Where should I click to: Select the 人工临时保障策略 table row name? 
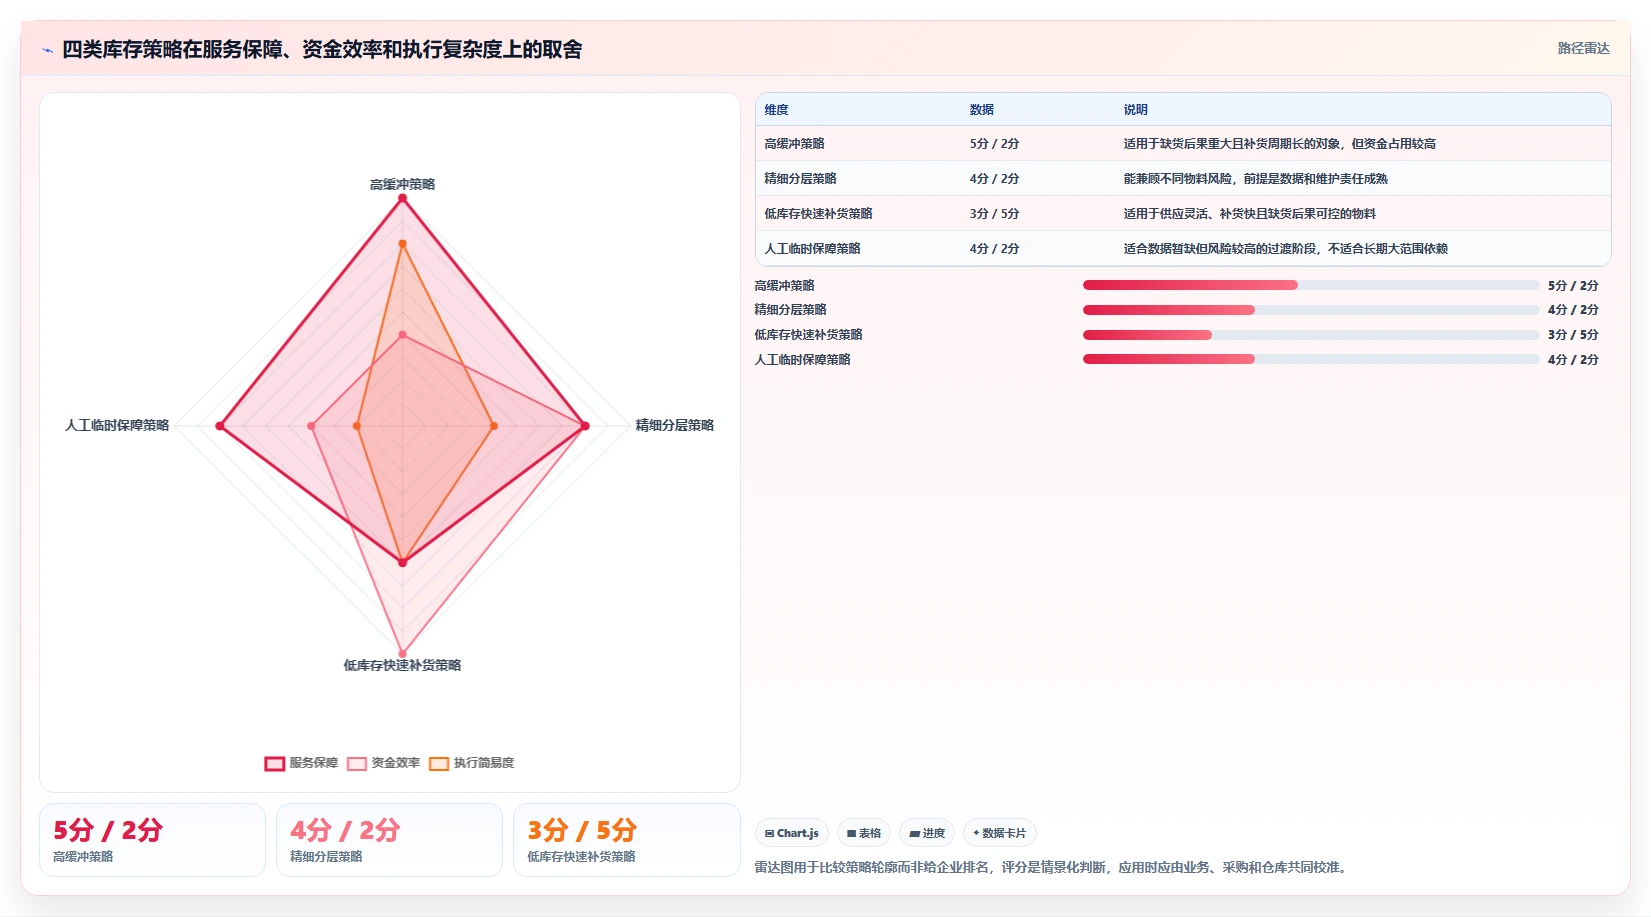812,249
